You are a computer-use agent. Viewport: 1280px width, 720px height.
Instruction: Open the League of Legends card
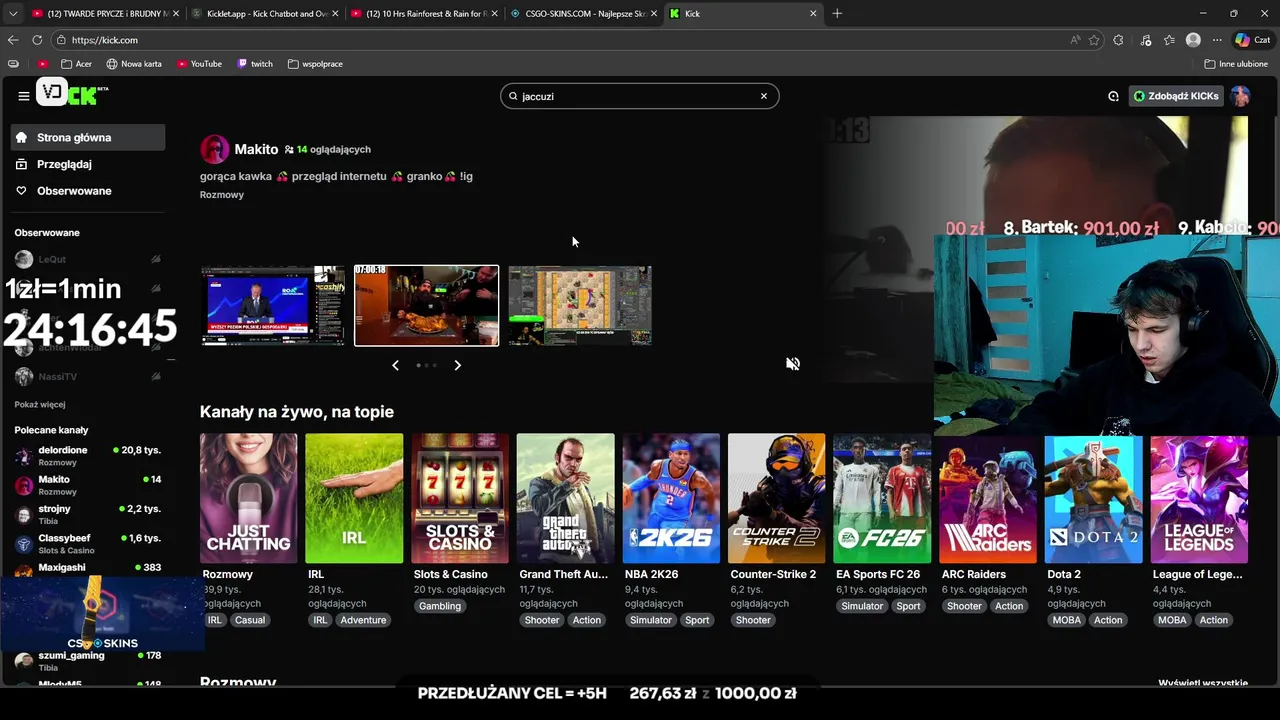(1199, 498)
